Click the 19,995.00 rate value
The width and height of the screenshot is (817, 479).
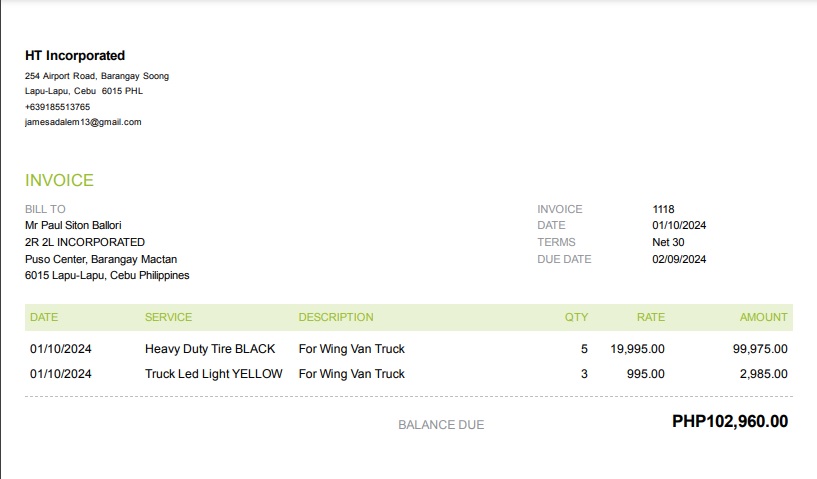coord(637,349)
